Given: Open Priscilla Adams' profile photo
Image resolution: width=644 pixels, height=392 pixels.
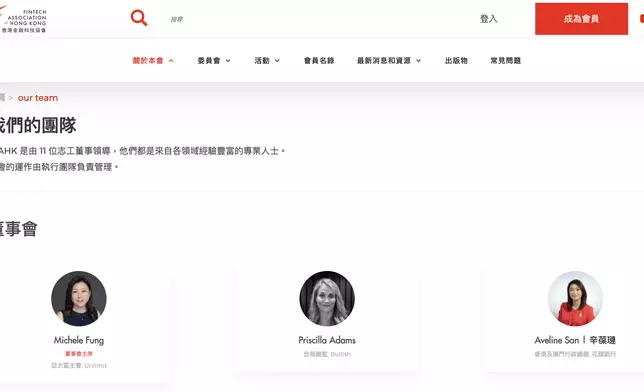Looking at the screenshot, I should point(327,298).
